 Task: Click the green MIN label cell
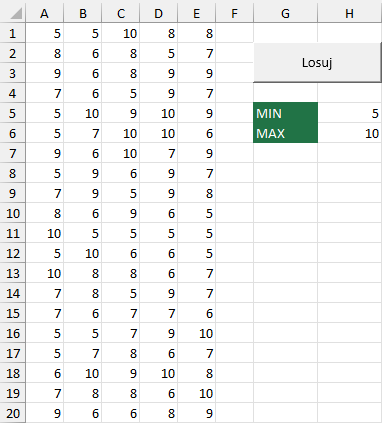pyautogui.click(x=285, y=113)
